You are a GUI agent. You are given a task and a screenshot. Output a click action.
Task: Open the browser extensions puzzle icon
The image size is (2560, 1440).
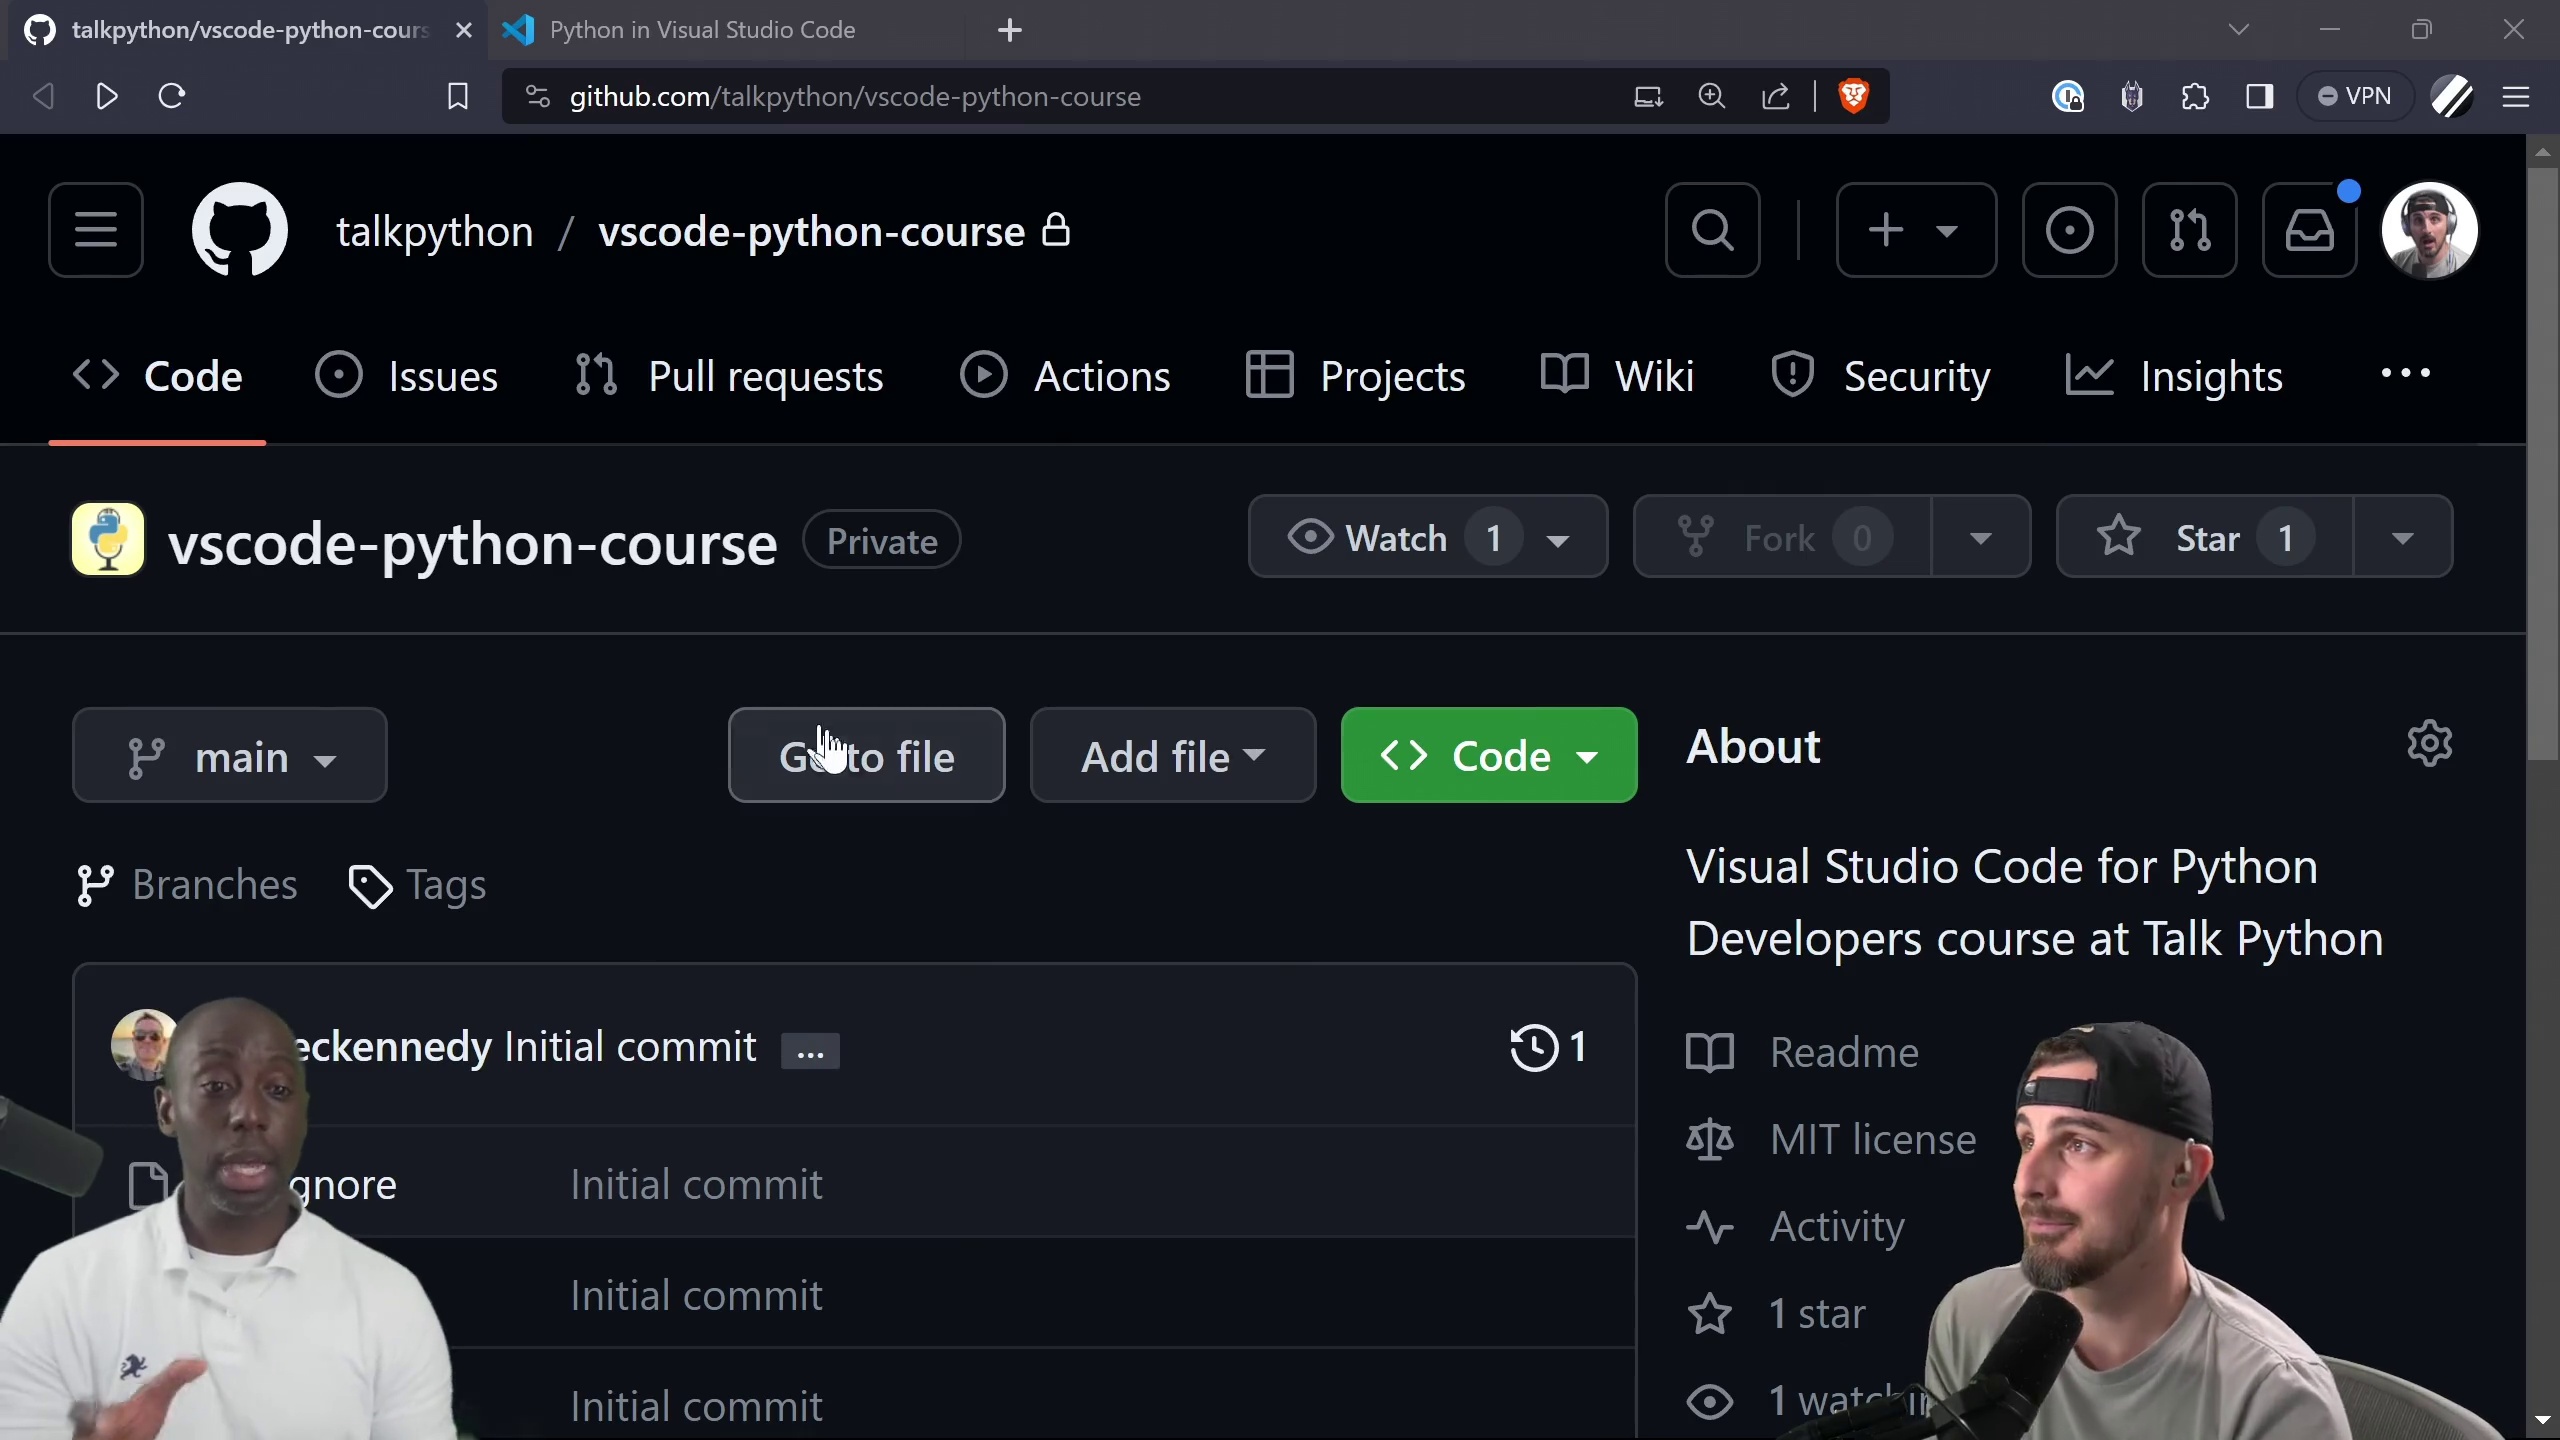click(2195, 96)
